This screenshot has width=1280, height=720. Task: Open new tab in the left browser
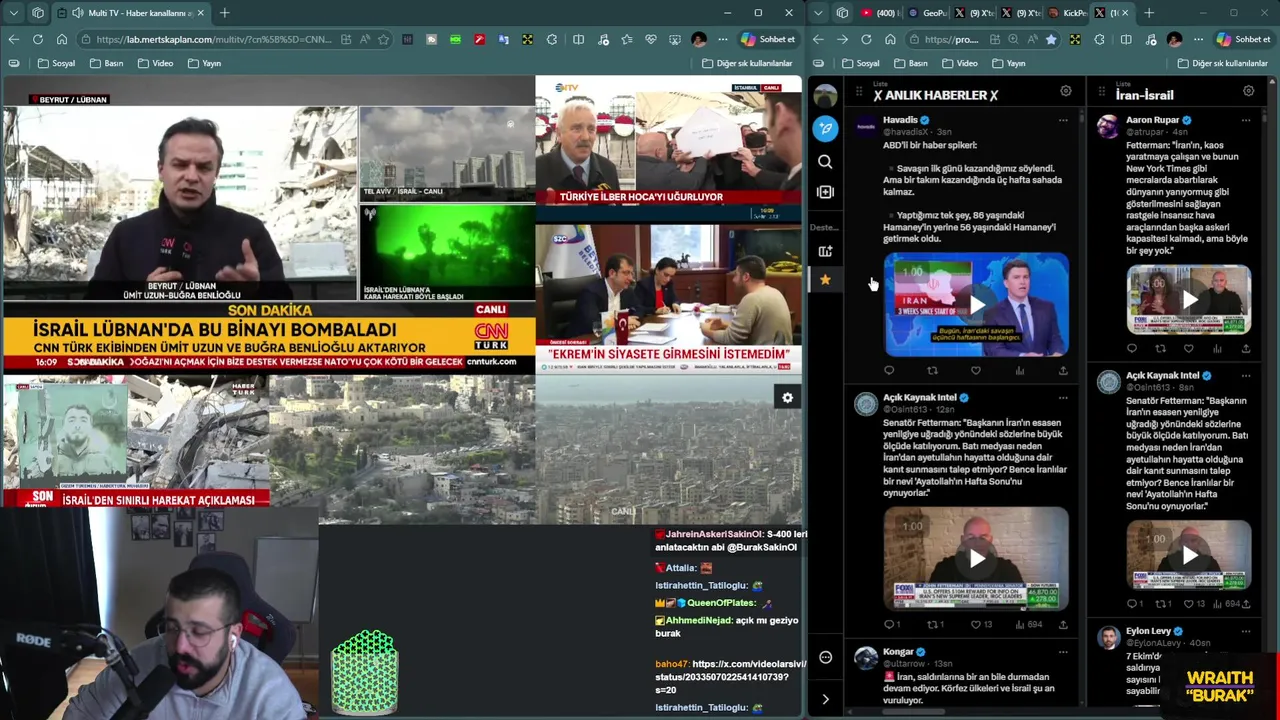(x=224, y=13)
